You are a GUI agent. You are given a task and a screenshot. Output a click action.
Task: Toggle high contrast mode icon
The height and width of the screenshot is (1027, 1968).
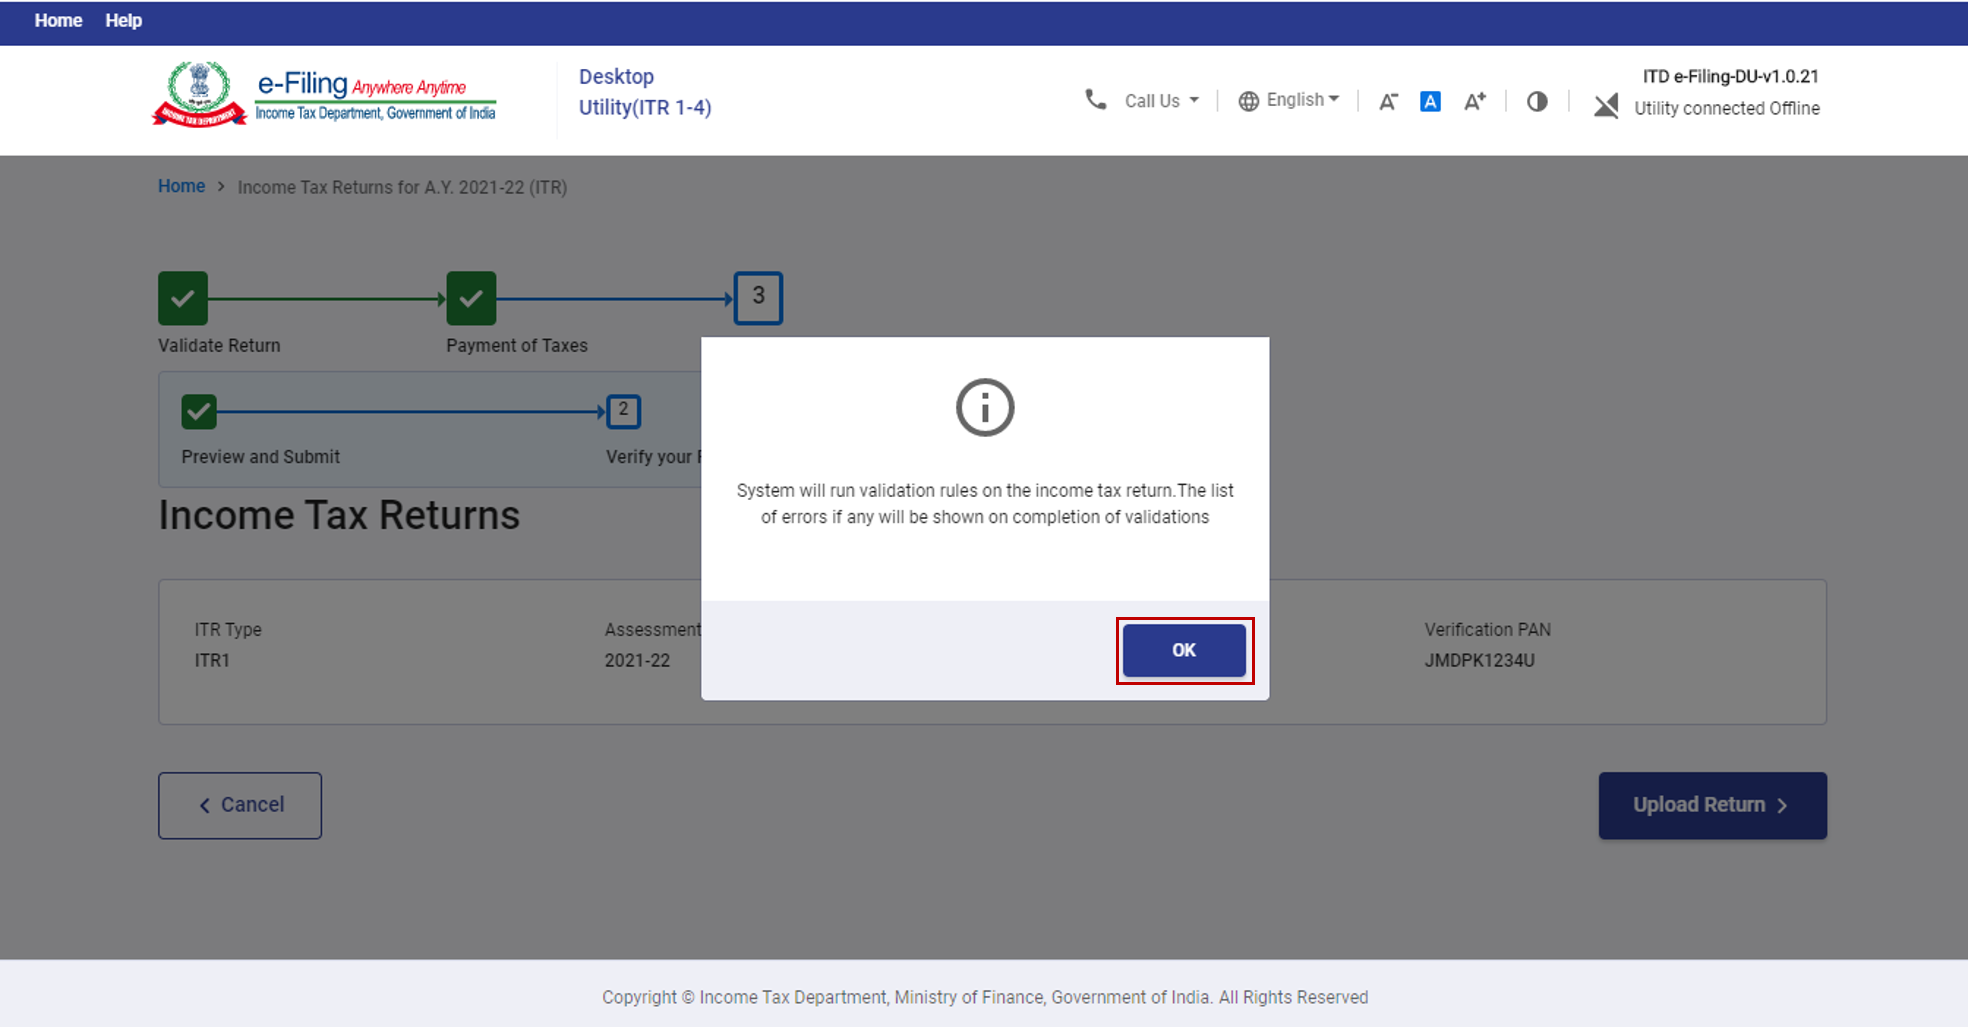tap(1537, 101)
